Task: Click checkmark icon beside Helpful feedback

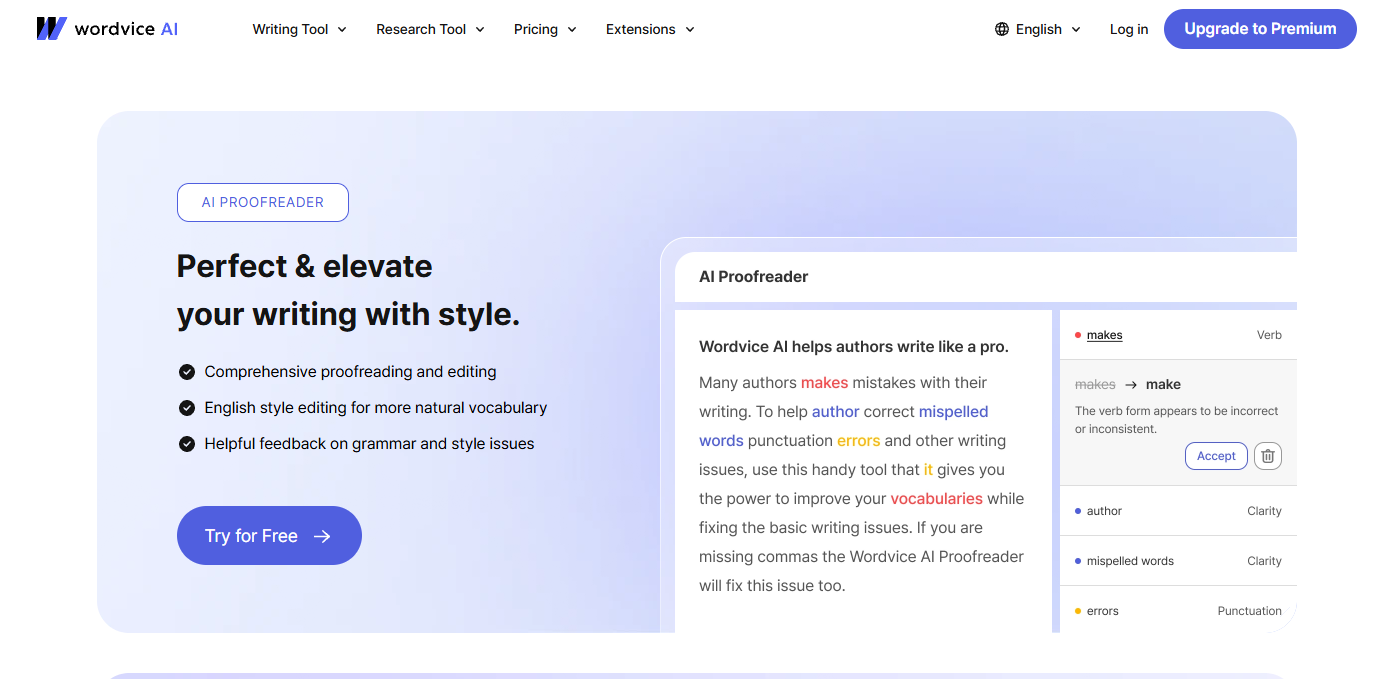Action: tap(187, 444)
